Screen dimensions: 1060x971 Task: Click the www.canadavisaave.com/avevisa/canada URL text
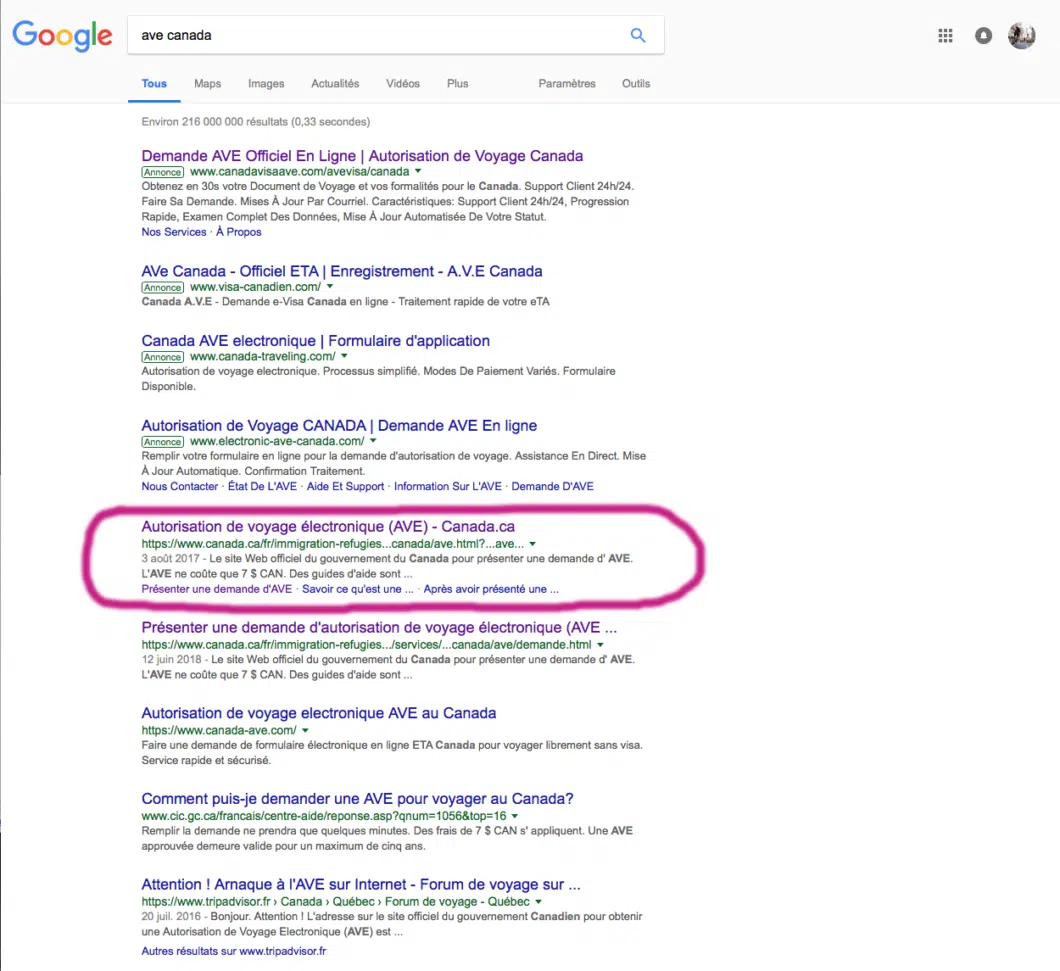coord(299,172)
